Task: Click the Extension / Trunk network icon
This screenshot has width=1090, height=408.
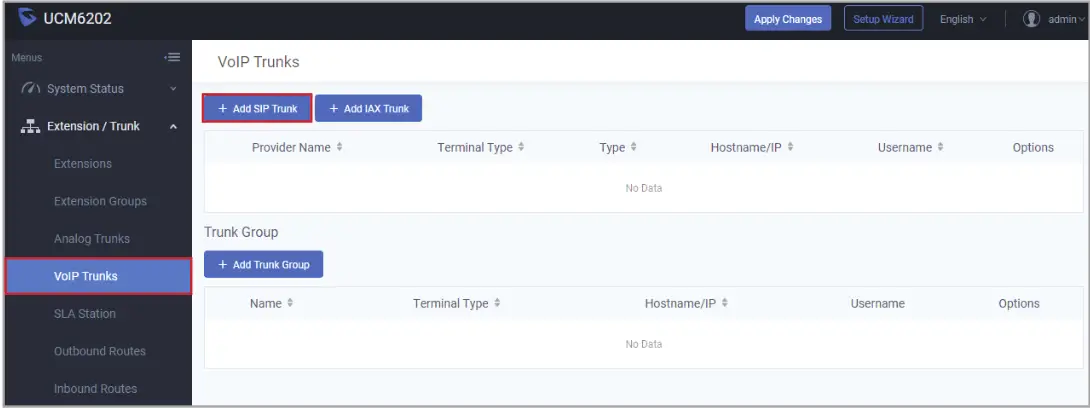Action: coord(31,127)
